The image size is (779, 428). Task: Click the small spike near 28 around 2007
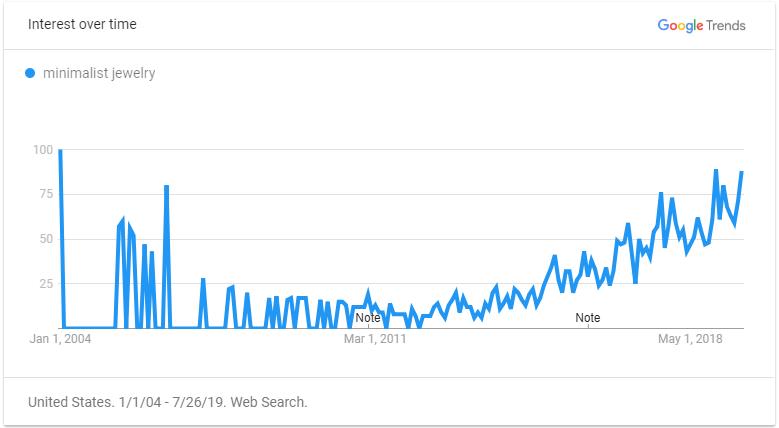[203, 279]
